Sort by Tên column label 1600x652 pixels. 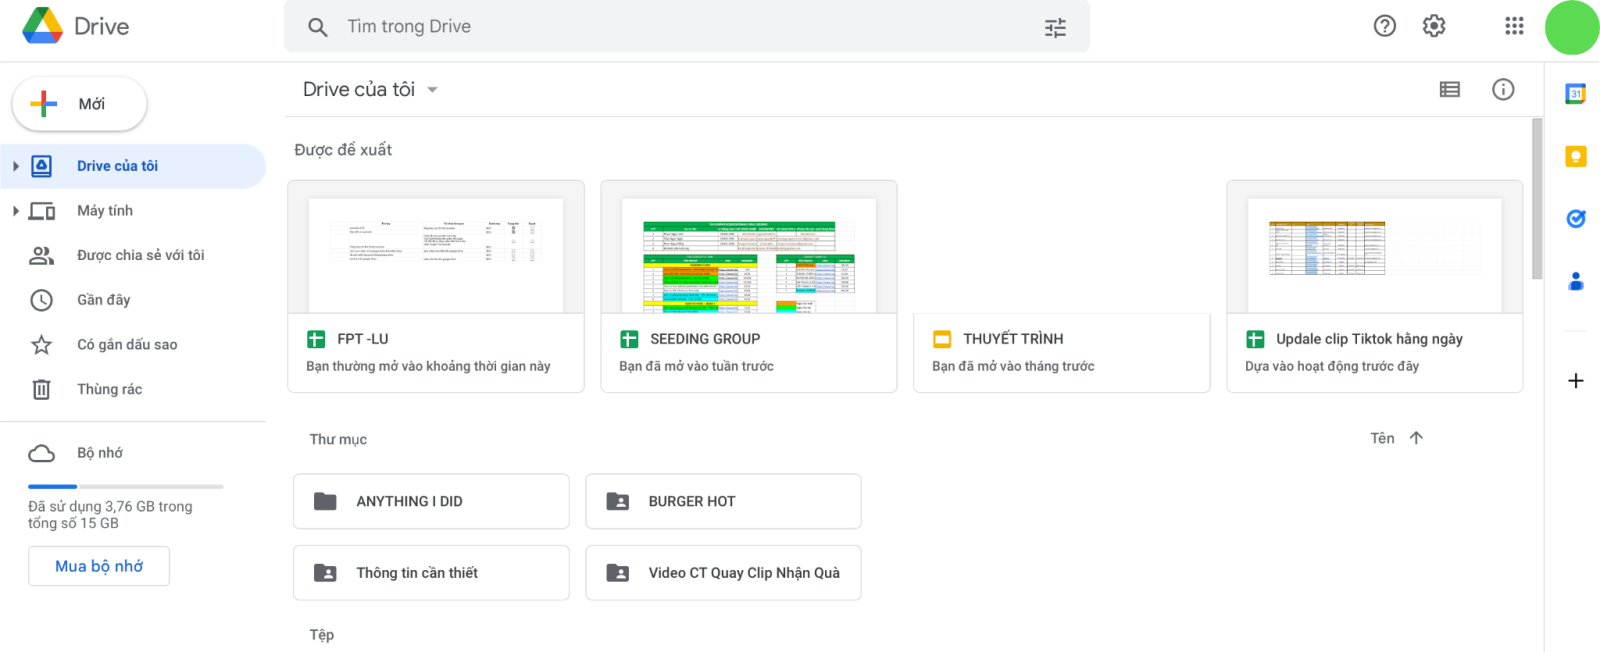pos(1382,438)
